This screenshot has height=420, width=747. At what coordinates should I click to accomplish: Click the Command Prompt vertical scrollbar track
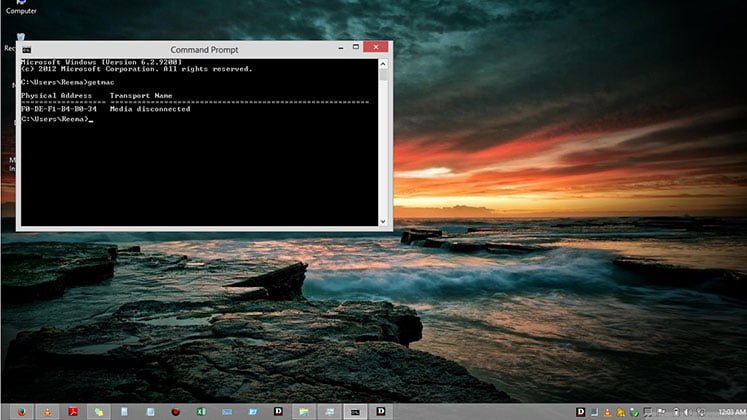click(x=384, y=140)
